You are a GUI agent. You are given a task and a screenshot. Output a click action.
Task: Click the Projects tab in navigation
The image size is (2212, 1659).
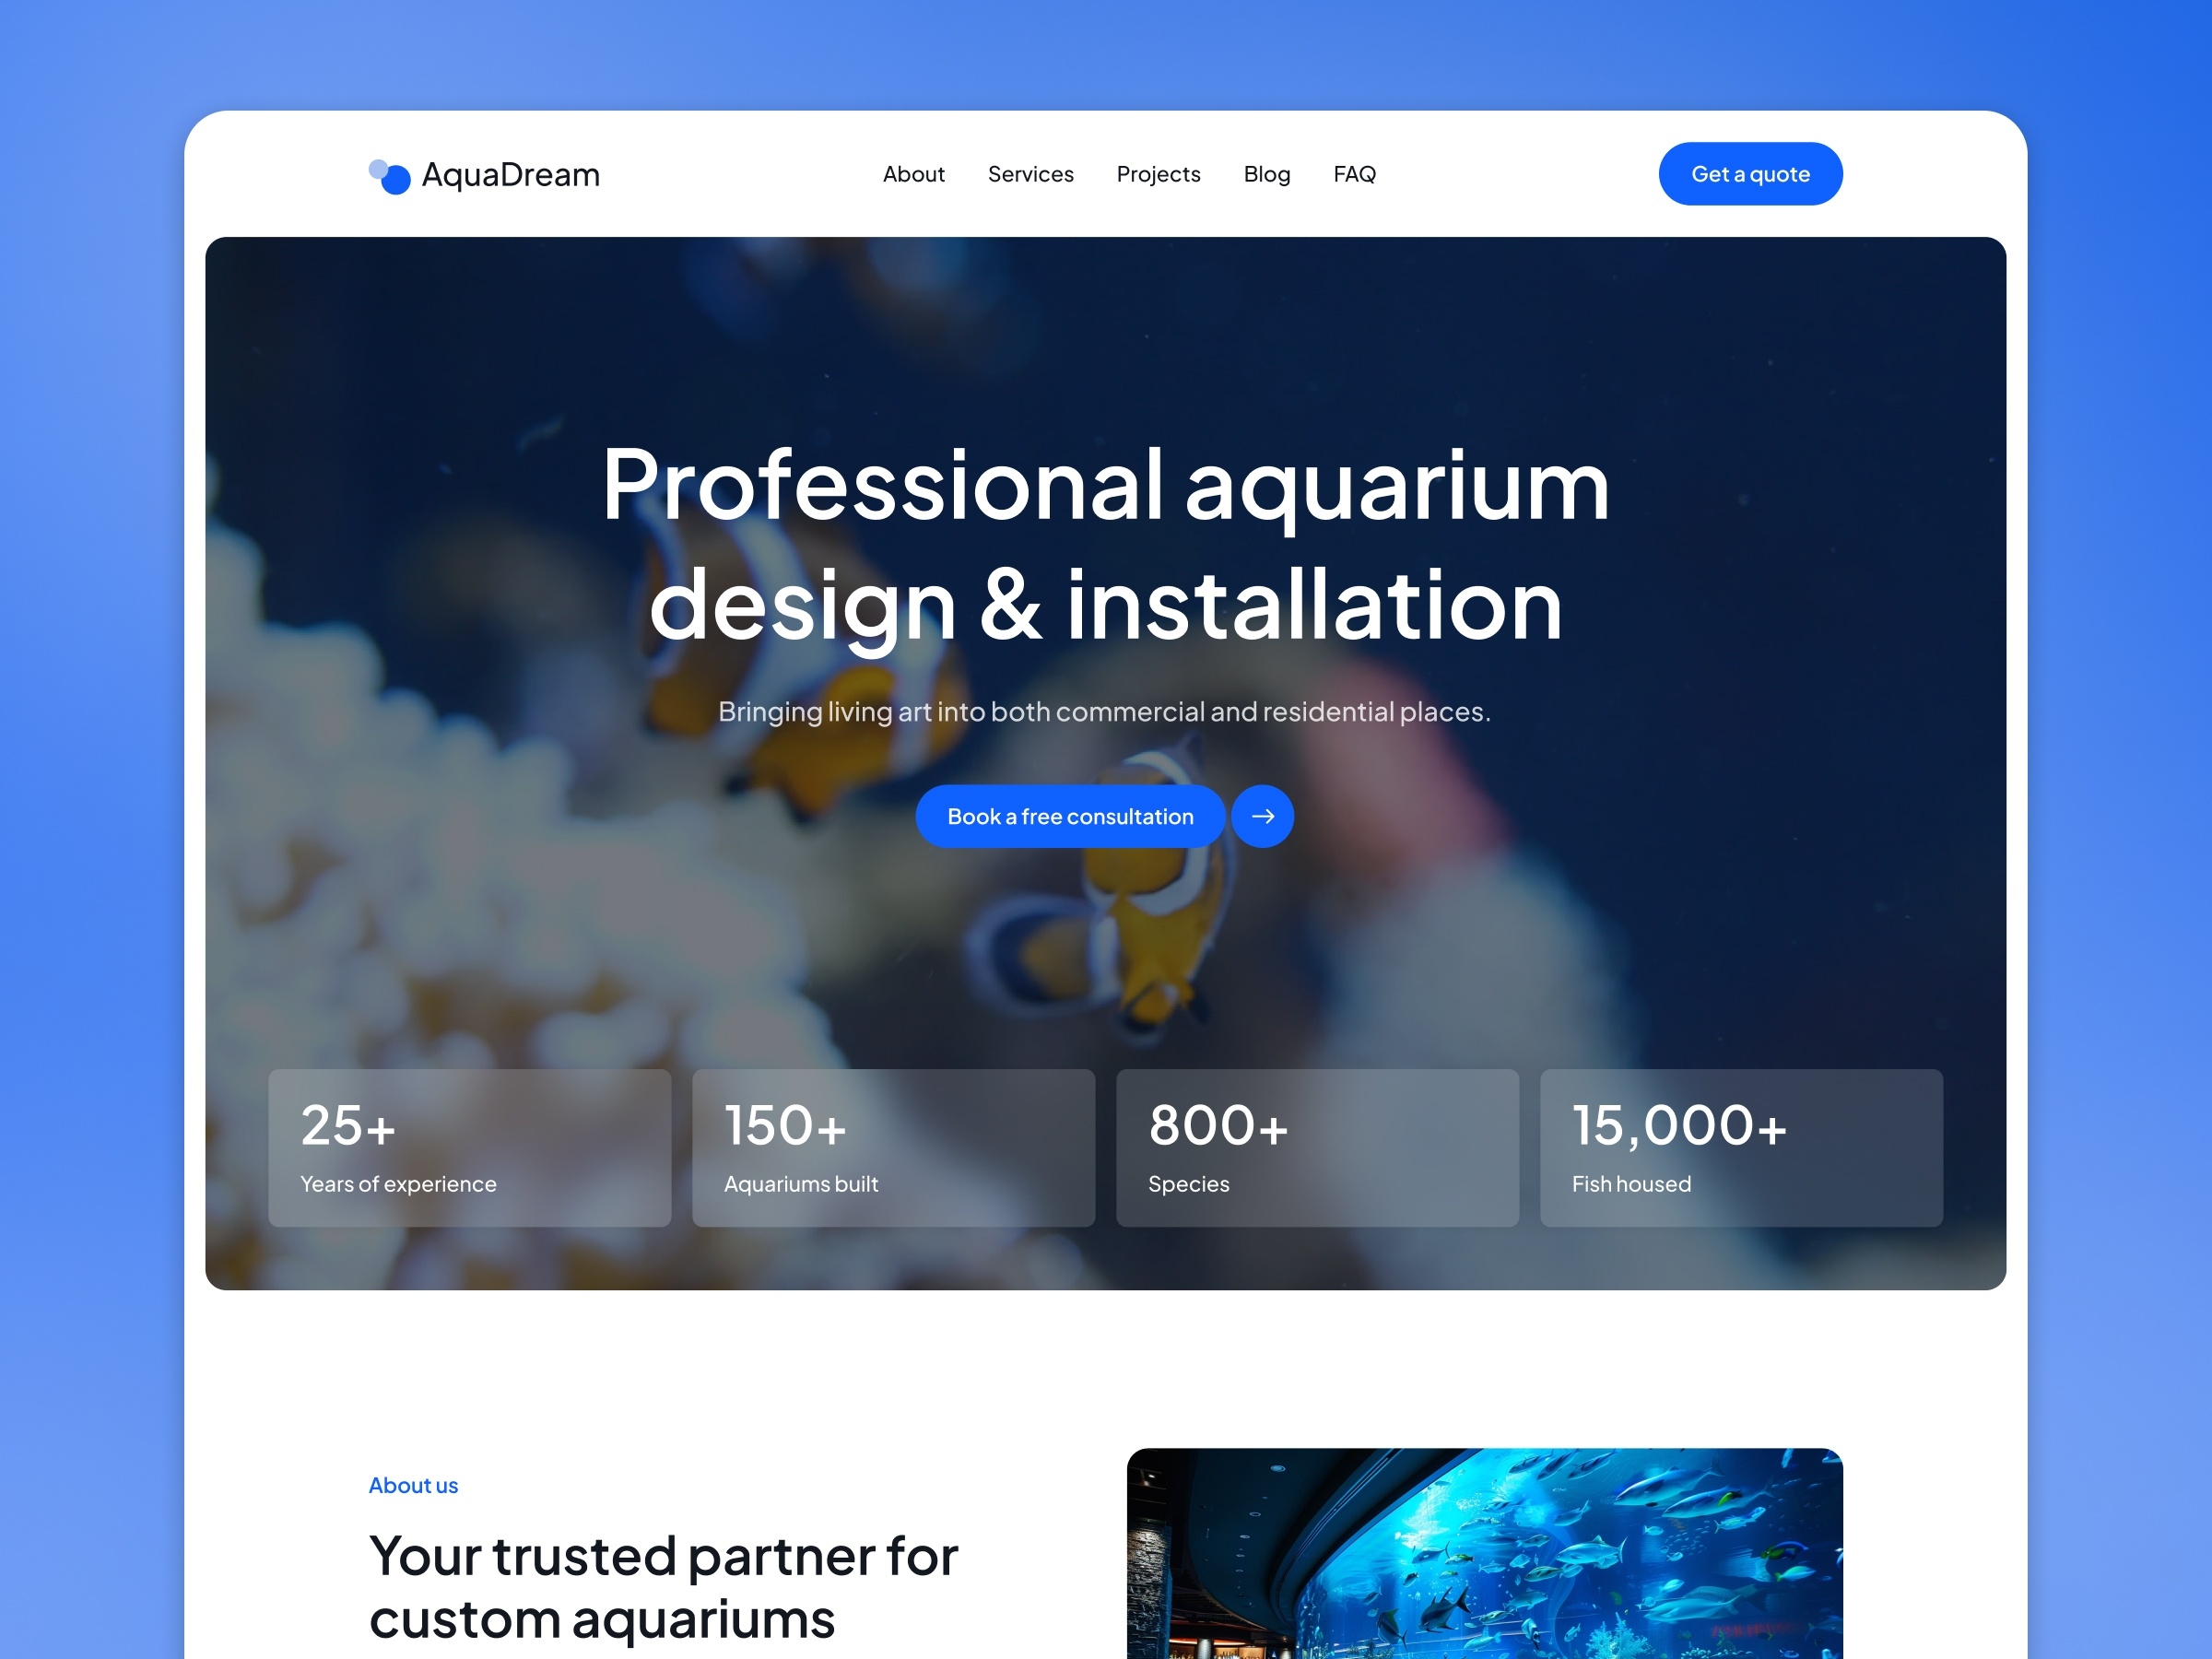click(x=1157, y=172)
